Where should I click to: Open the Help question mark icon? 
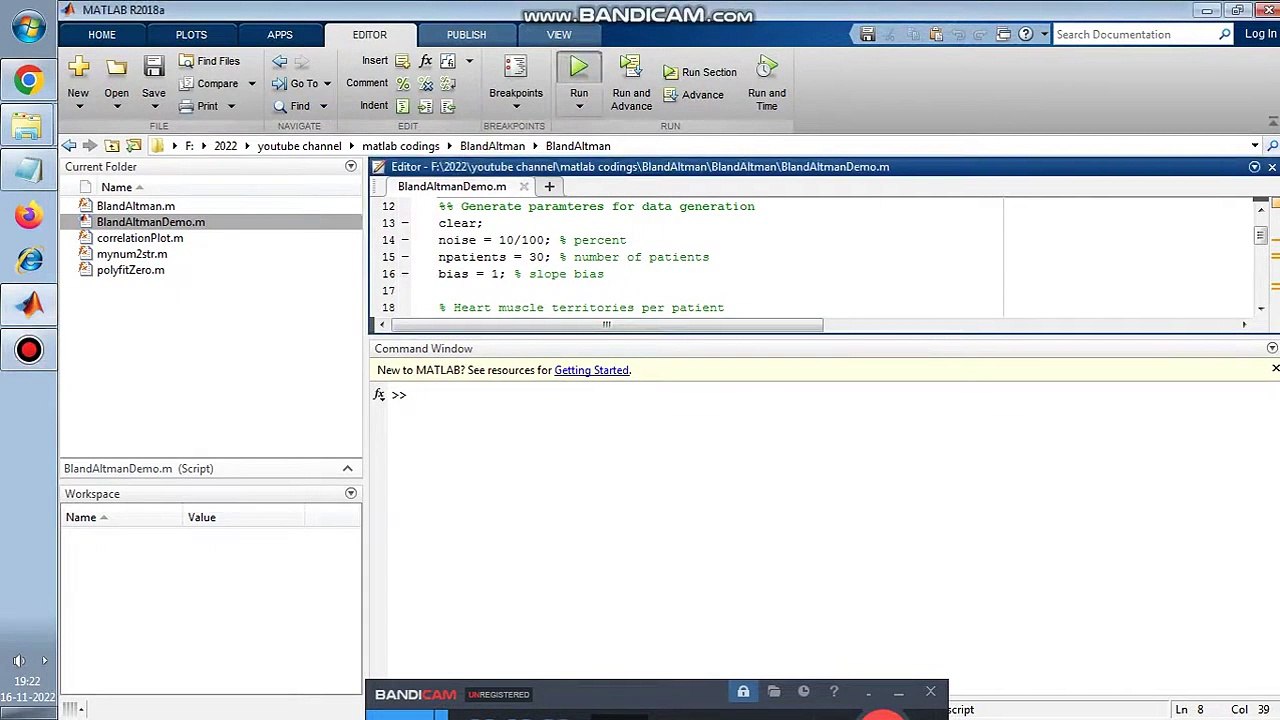click(x=1026, y=34)
